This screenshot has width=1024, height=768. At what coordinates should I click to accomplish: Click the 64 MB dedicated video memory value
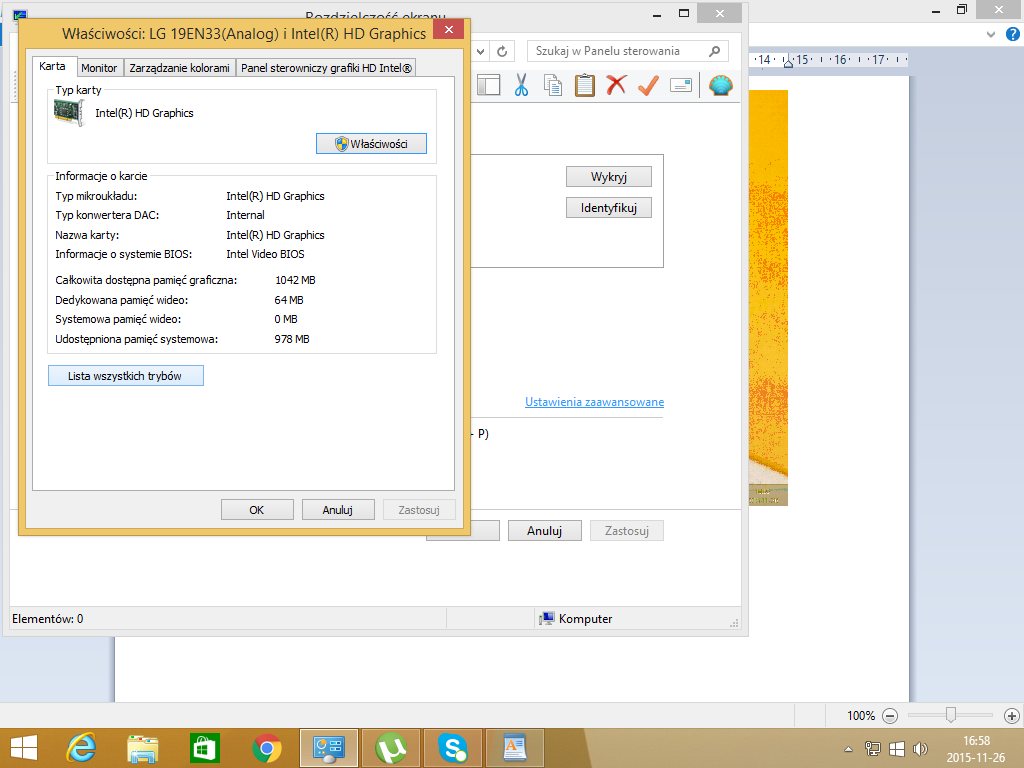289,300
